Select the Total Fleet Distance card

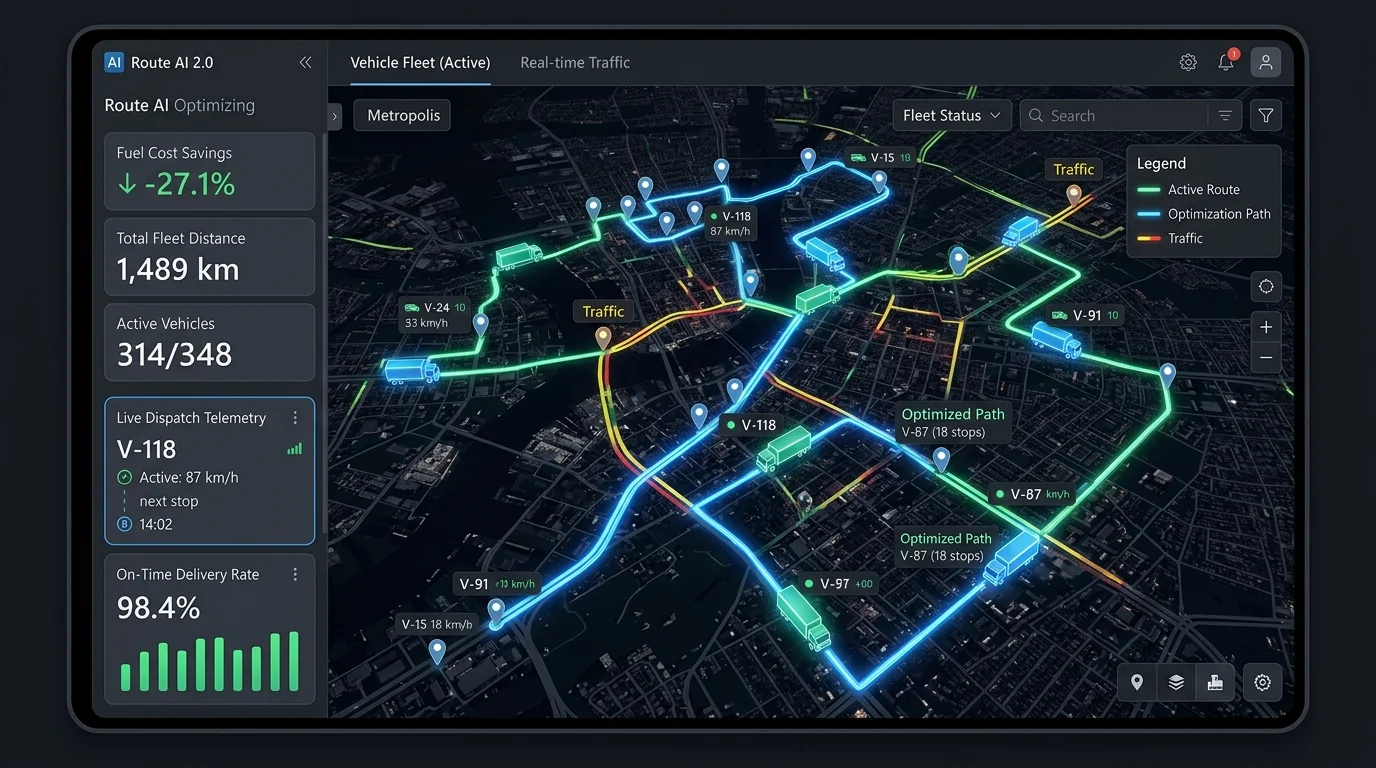210,257
